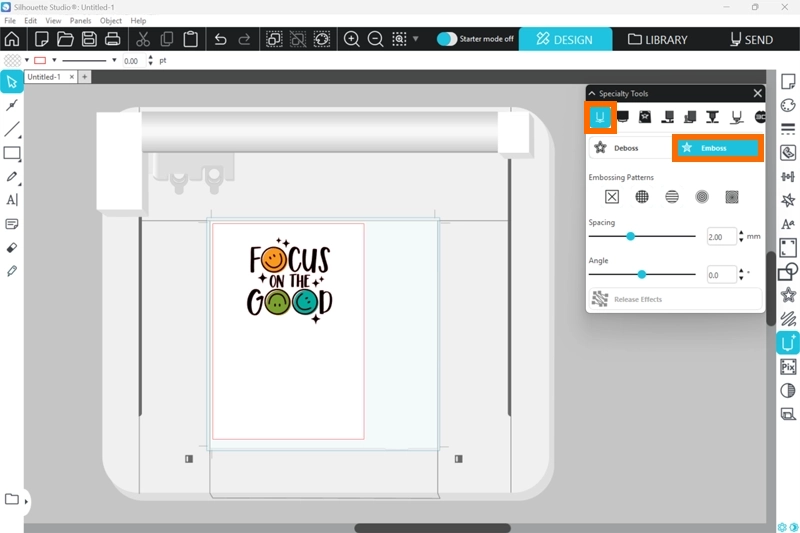The image size is (800, 533).
Task: Click the Print icon in top toolbar
Action: [x=113, y=40]
